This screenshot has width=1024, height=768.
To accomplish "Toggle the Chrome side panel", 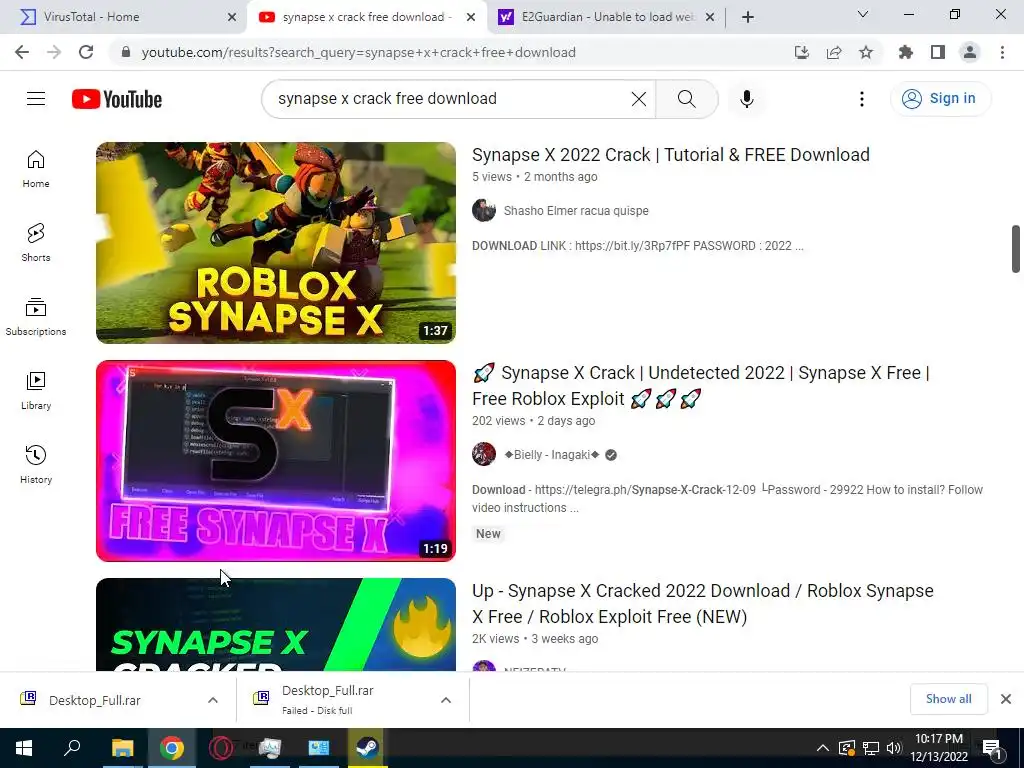I will point(938,52).
